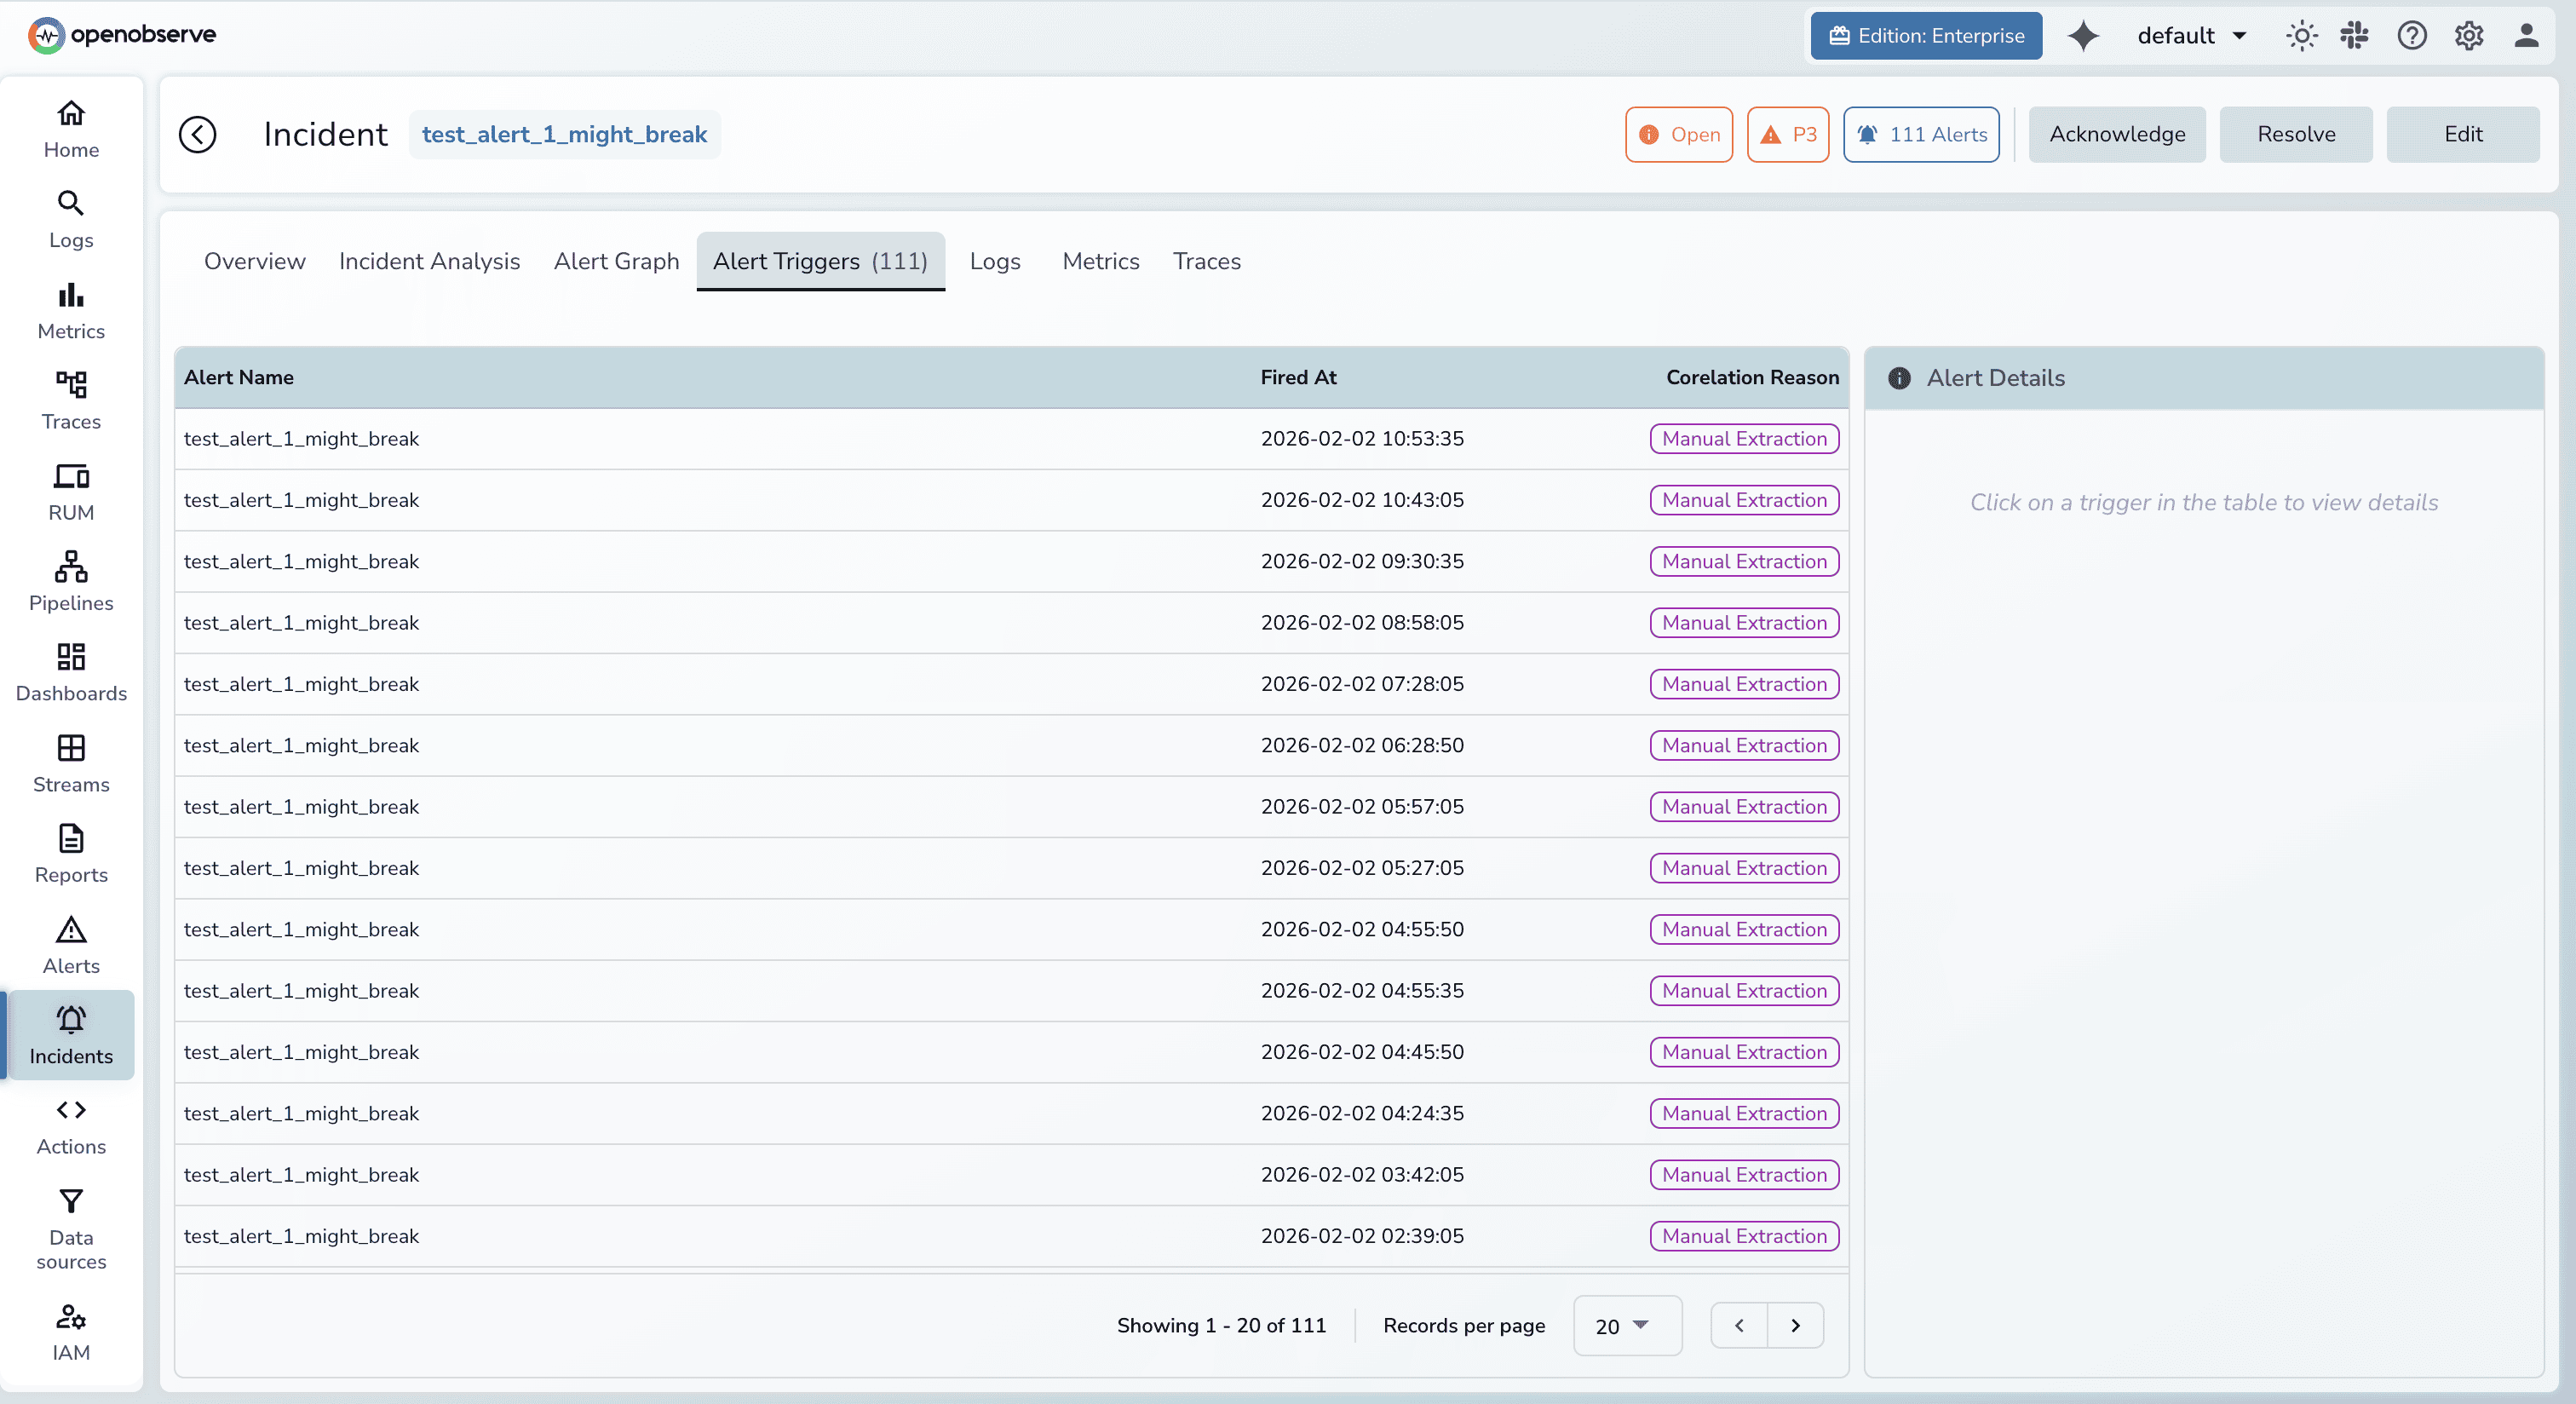Viewport: 2576px width, 1404px height.
Task: Select the Streams icon
Action: coord(70,763)
